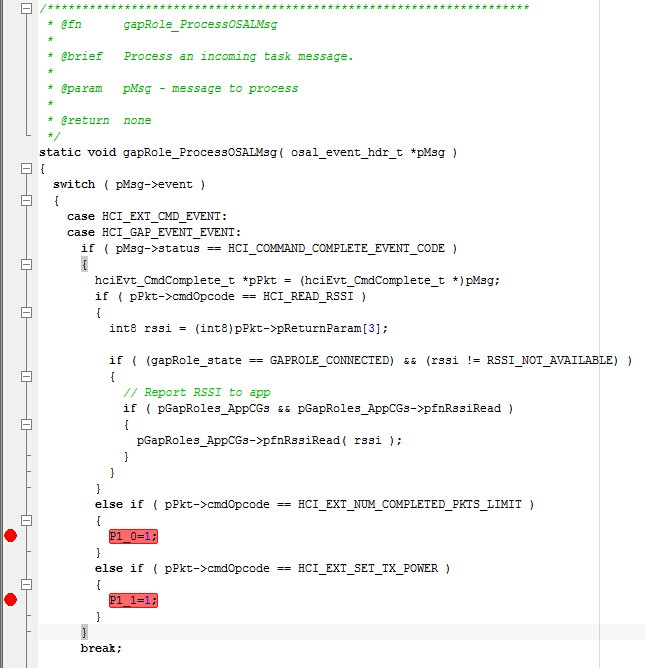The width and height of the screenshot is (646, 668).
Task: Place cursor on switch ( pMsg->event )
Action: click(x=129, y=184)
